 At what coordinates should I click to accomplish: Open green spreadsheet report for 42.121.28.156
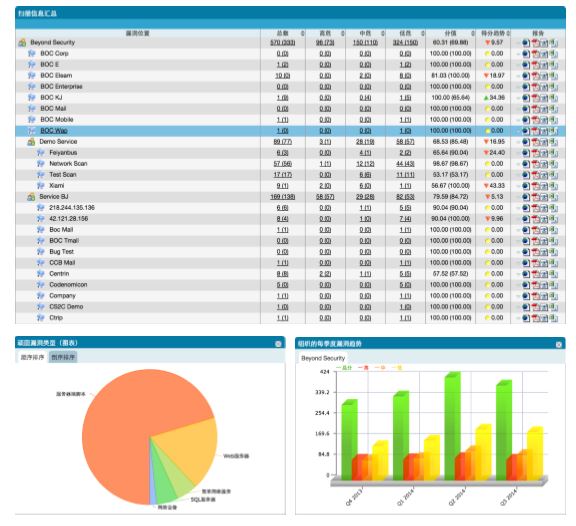coord(554,219)
